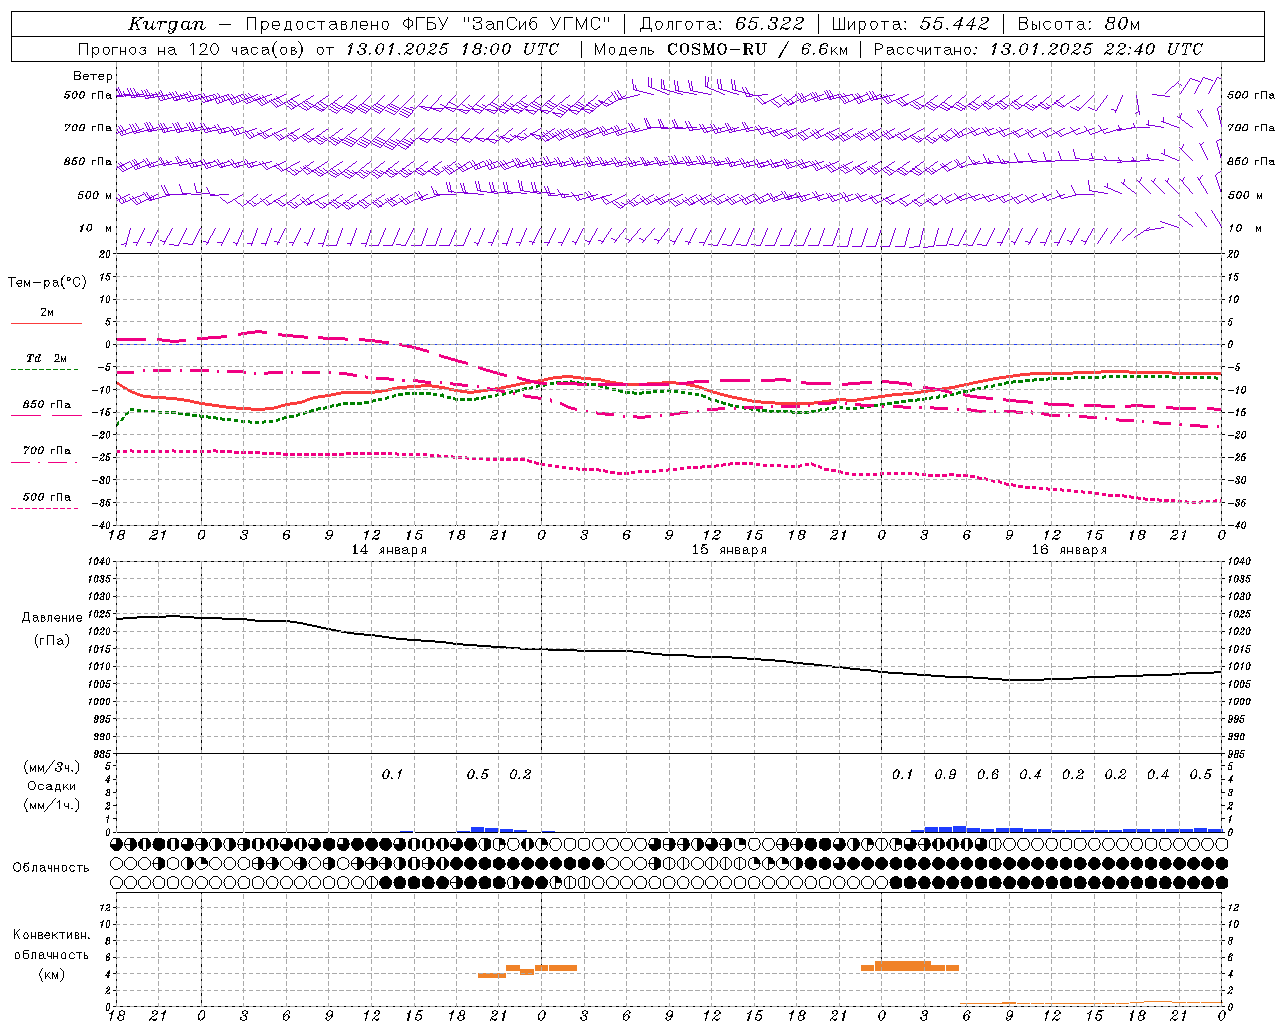The width and height of the screenshot is (1280, 1024).
Task: Click the '(км)' unit under convective cloudiness
Action: click(52, 974)
